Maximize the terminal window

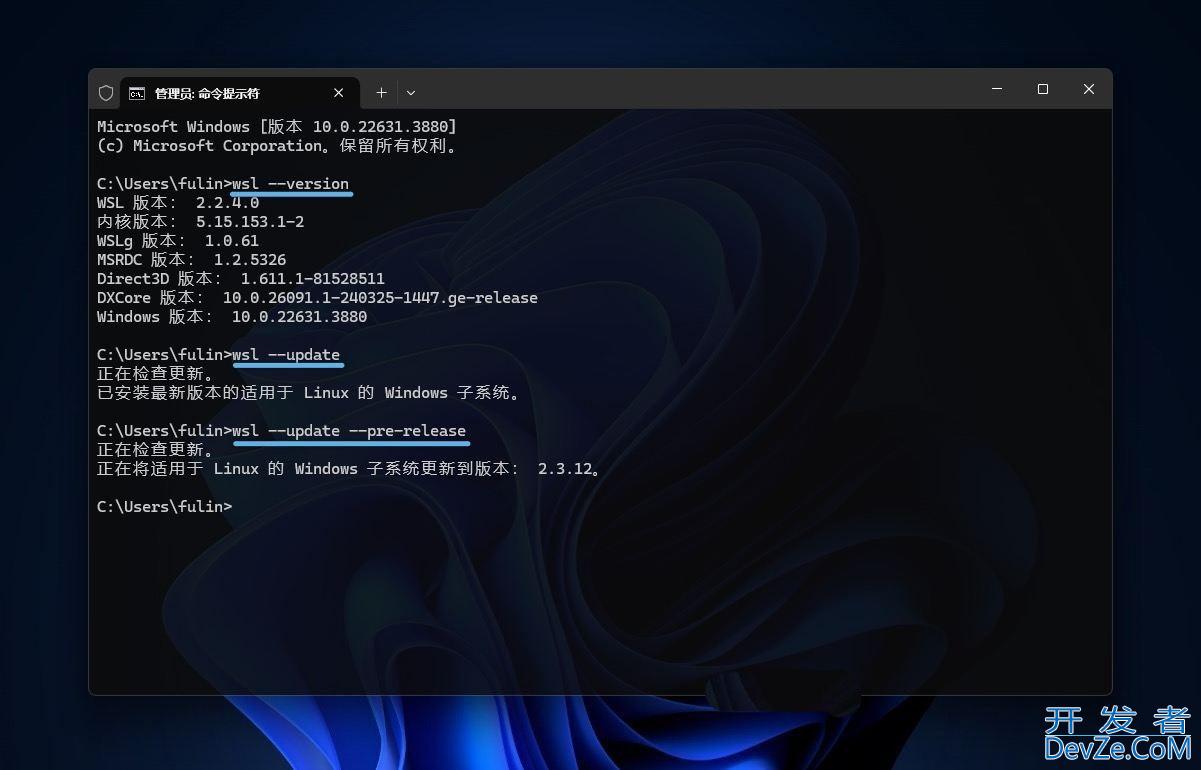1043,89
